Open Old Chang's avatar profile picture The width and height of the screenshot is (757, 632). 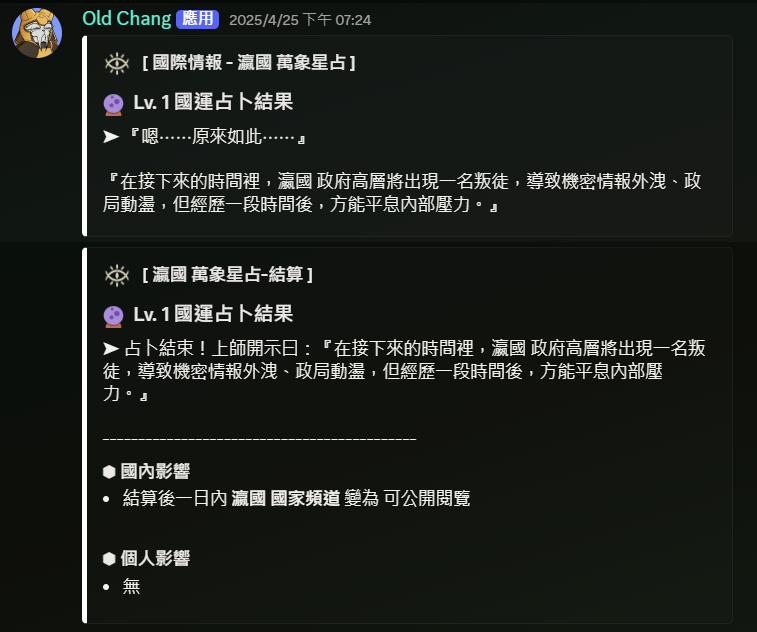point(37,33)
